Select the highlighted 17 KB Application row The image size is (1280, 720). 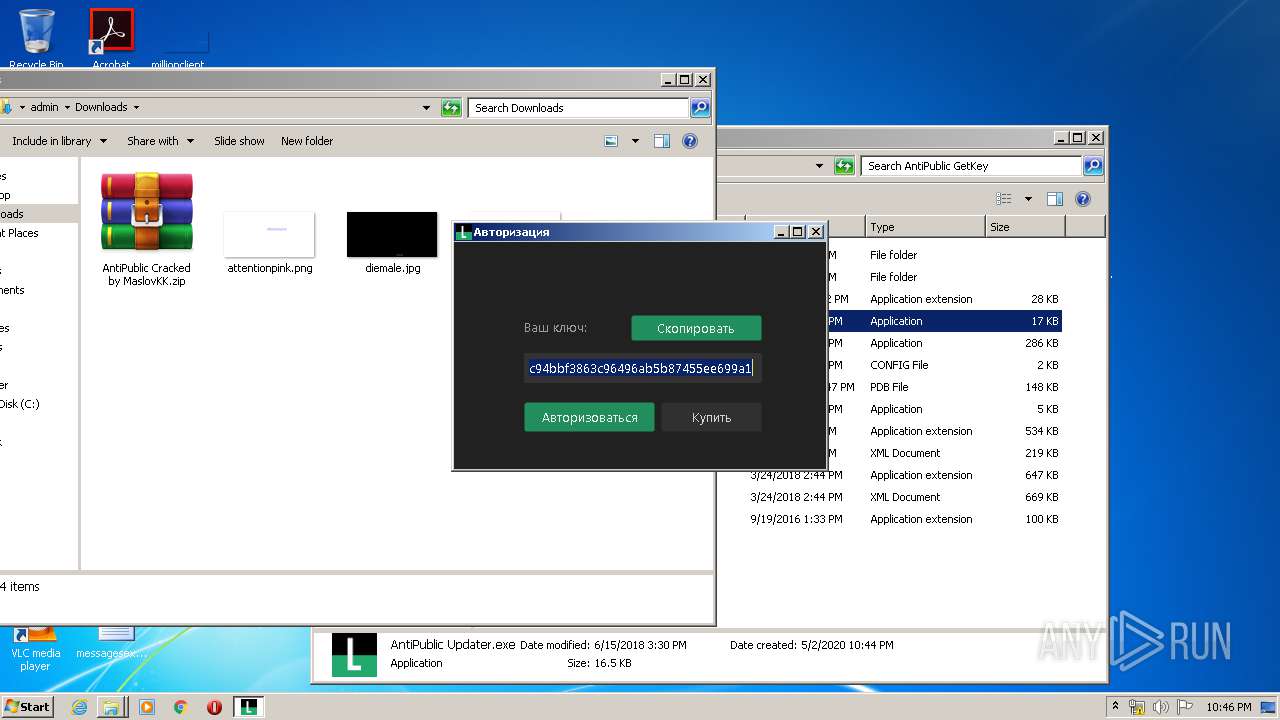[944, 321]
